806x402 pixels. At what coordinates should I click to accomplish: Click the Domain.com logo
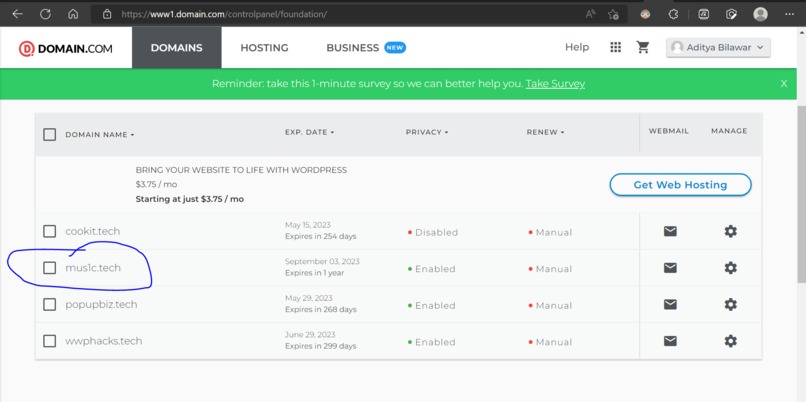[66, 48]
